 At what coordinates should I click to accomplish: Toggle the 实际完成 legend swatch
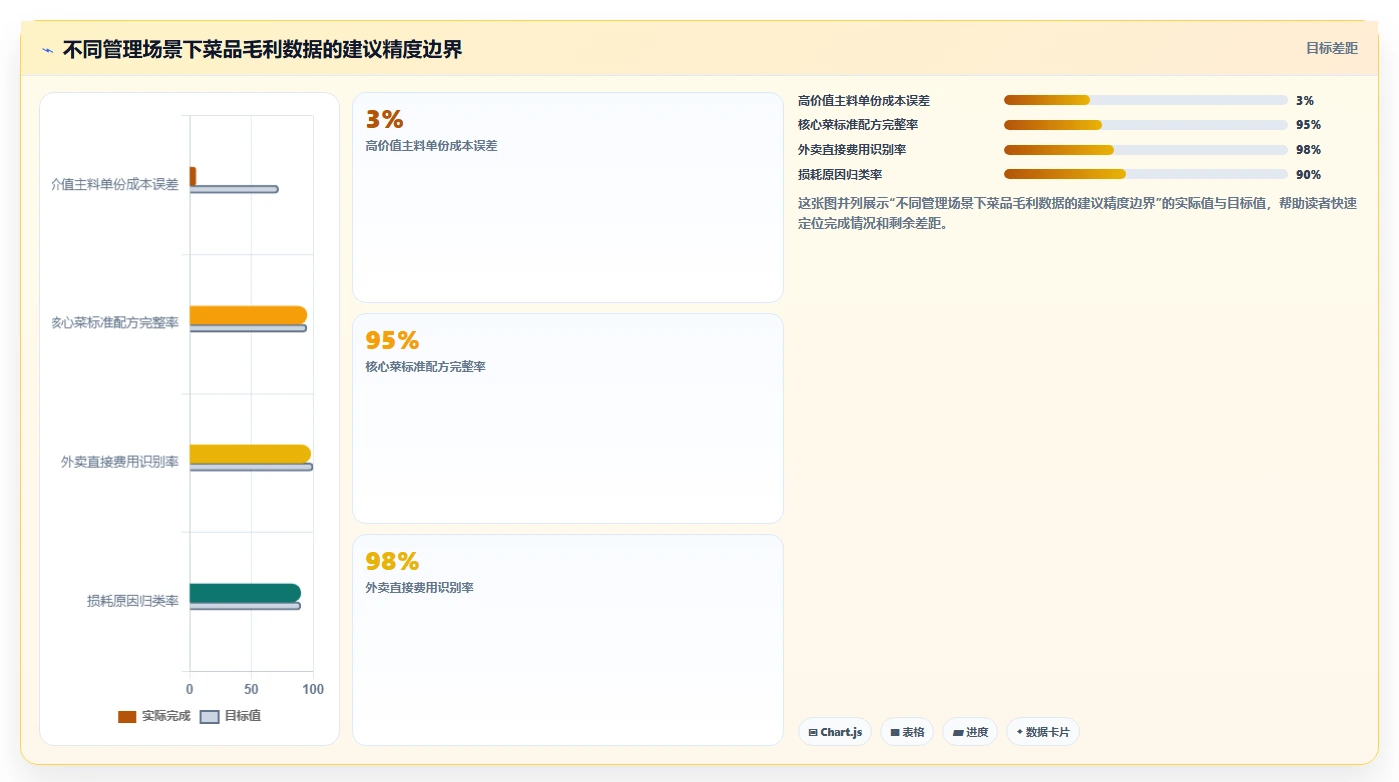coord(127,716)
